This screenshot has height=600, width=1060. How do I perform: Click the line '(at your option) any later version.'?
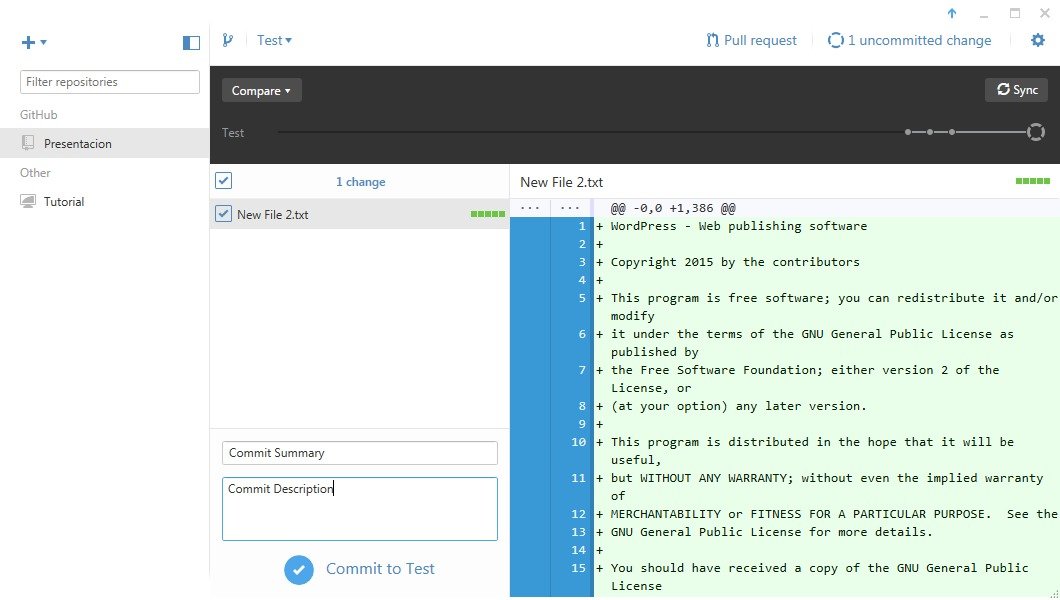point(738,406)
